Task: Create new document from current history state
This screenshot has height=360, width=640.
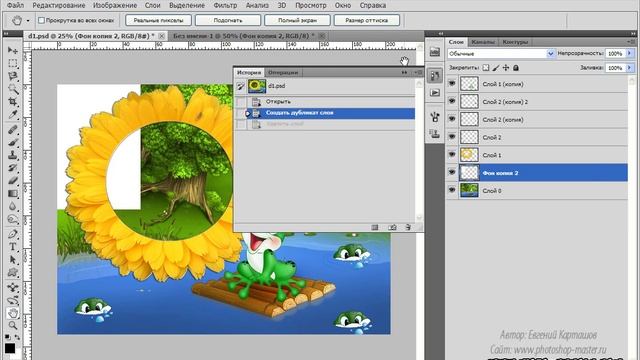Action: tap(375, 227)
